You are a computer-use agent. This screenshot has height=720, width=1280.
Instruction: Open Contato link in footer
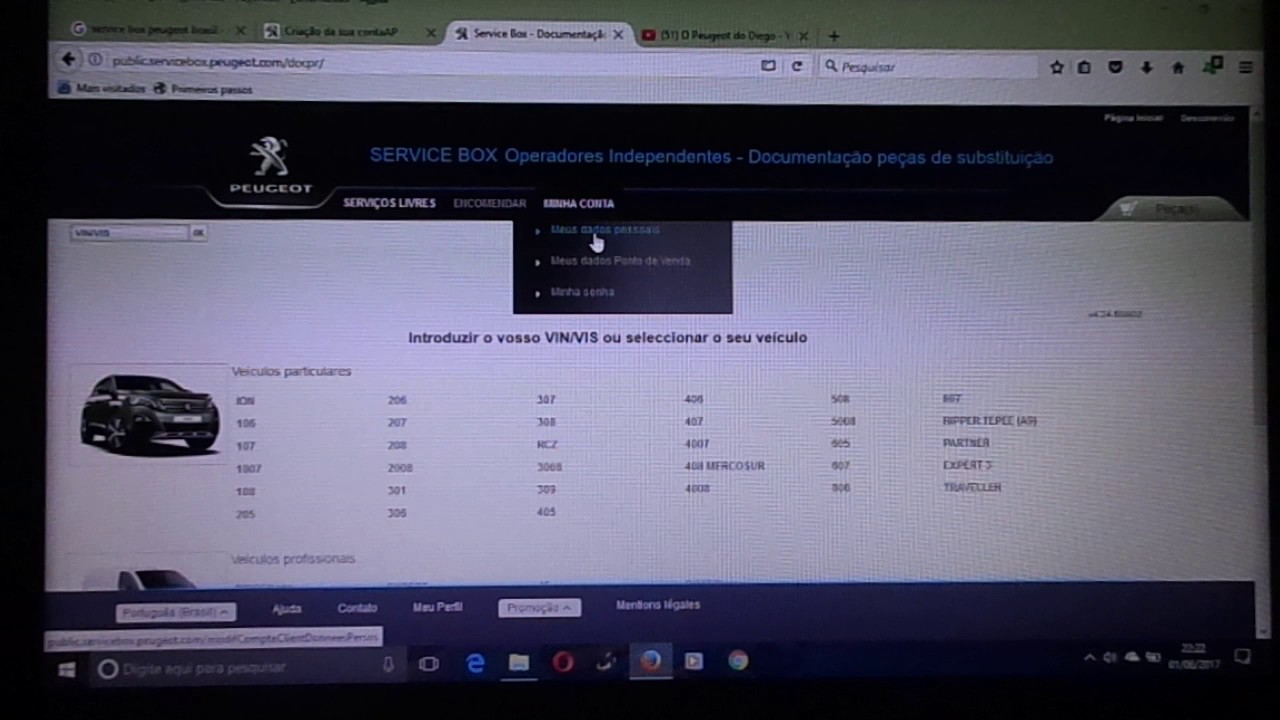click(357, 608)
